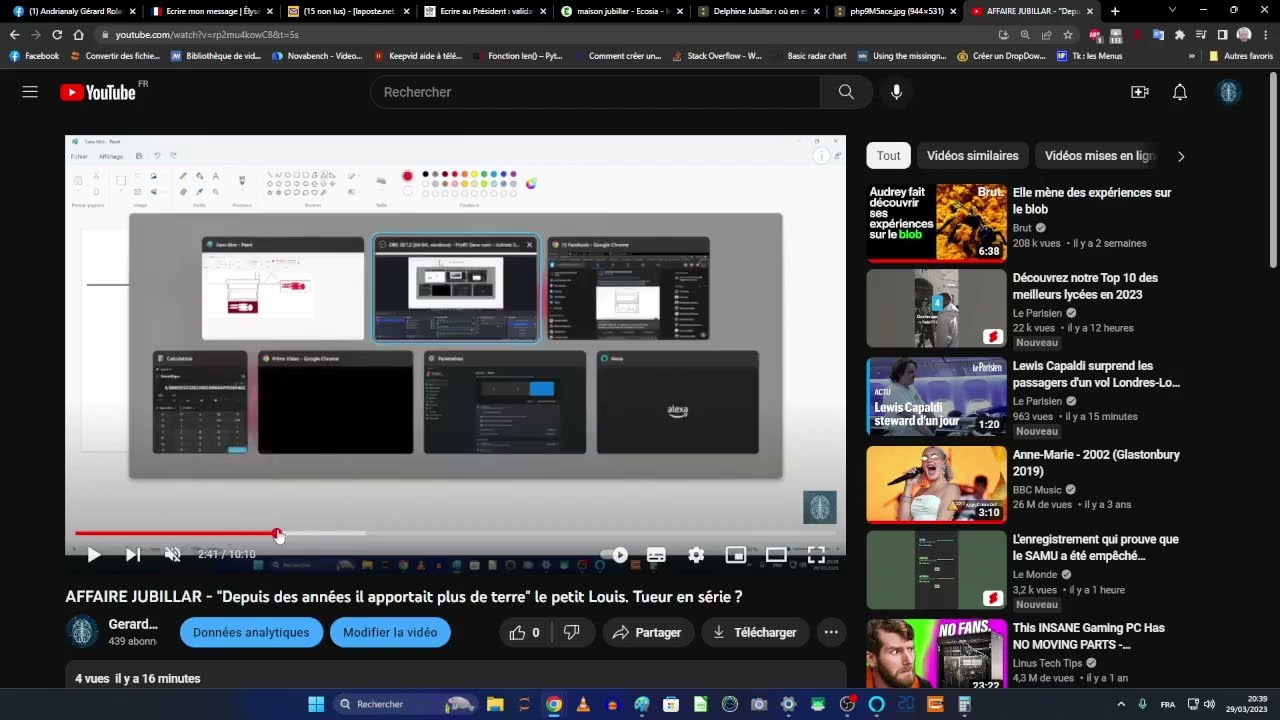The image size is (1280, 720).
Task: Open Autres favoris bookmarks folder
Action: tap(1241, 56)
